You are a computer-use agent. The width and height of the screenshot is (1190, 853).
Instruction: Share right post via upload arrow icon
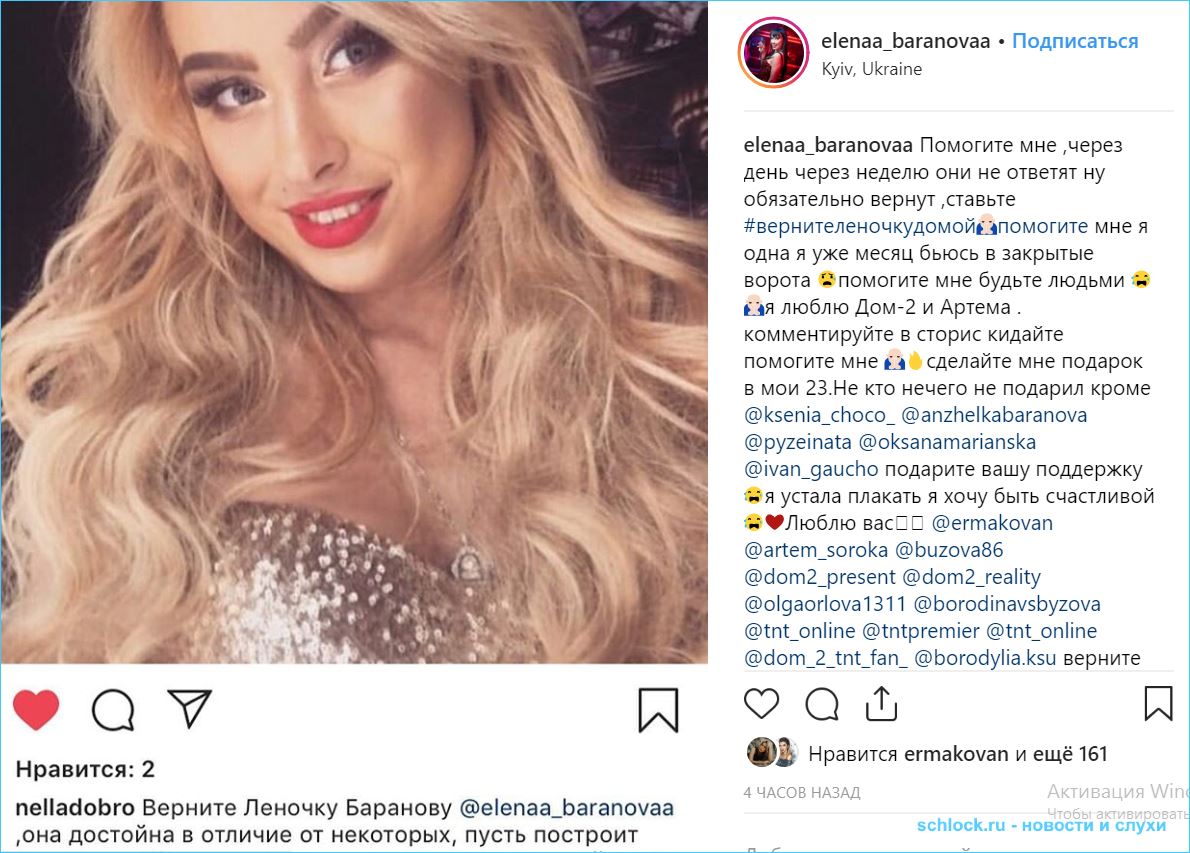[881, 703]
